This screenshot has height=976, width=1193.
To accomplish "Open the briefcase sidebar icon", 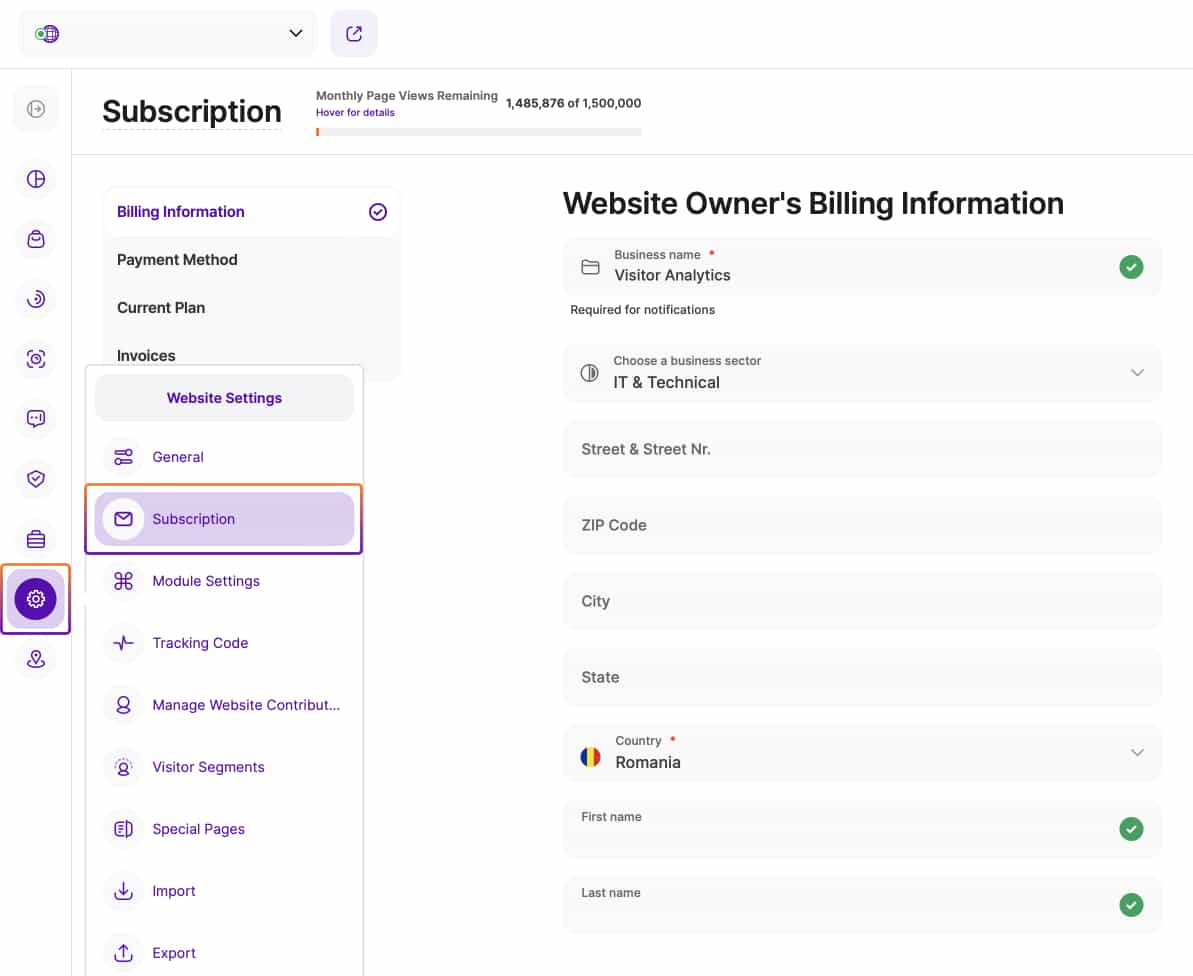I will (x=36, y=539).
